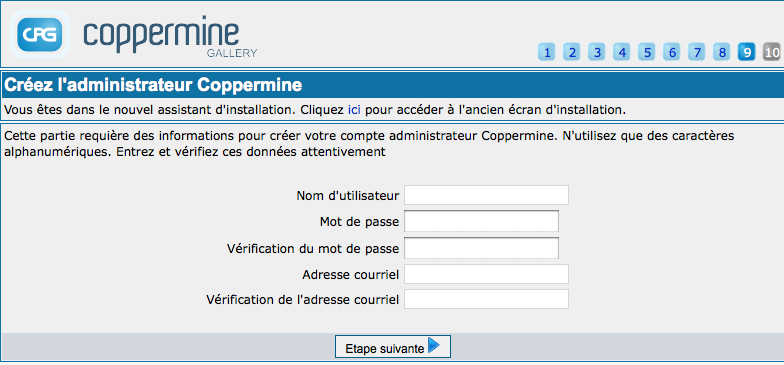Open the 'ici' old installer link

354,110
